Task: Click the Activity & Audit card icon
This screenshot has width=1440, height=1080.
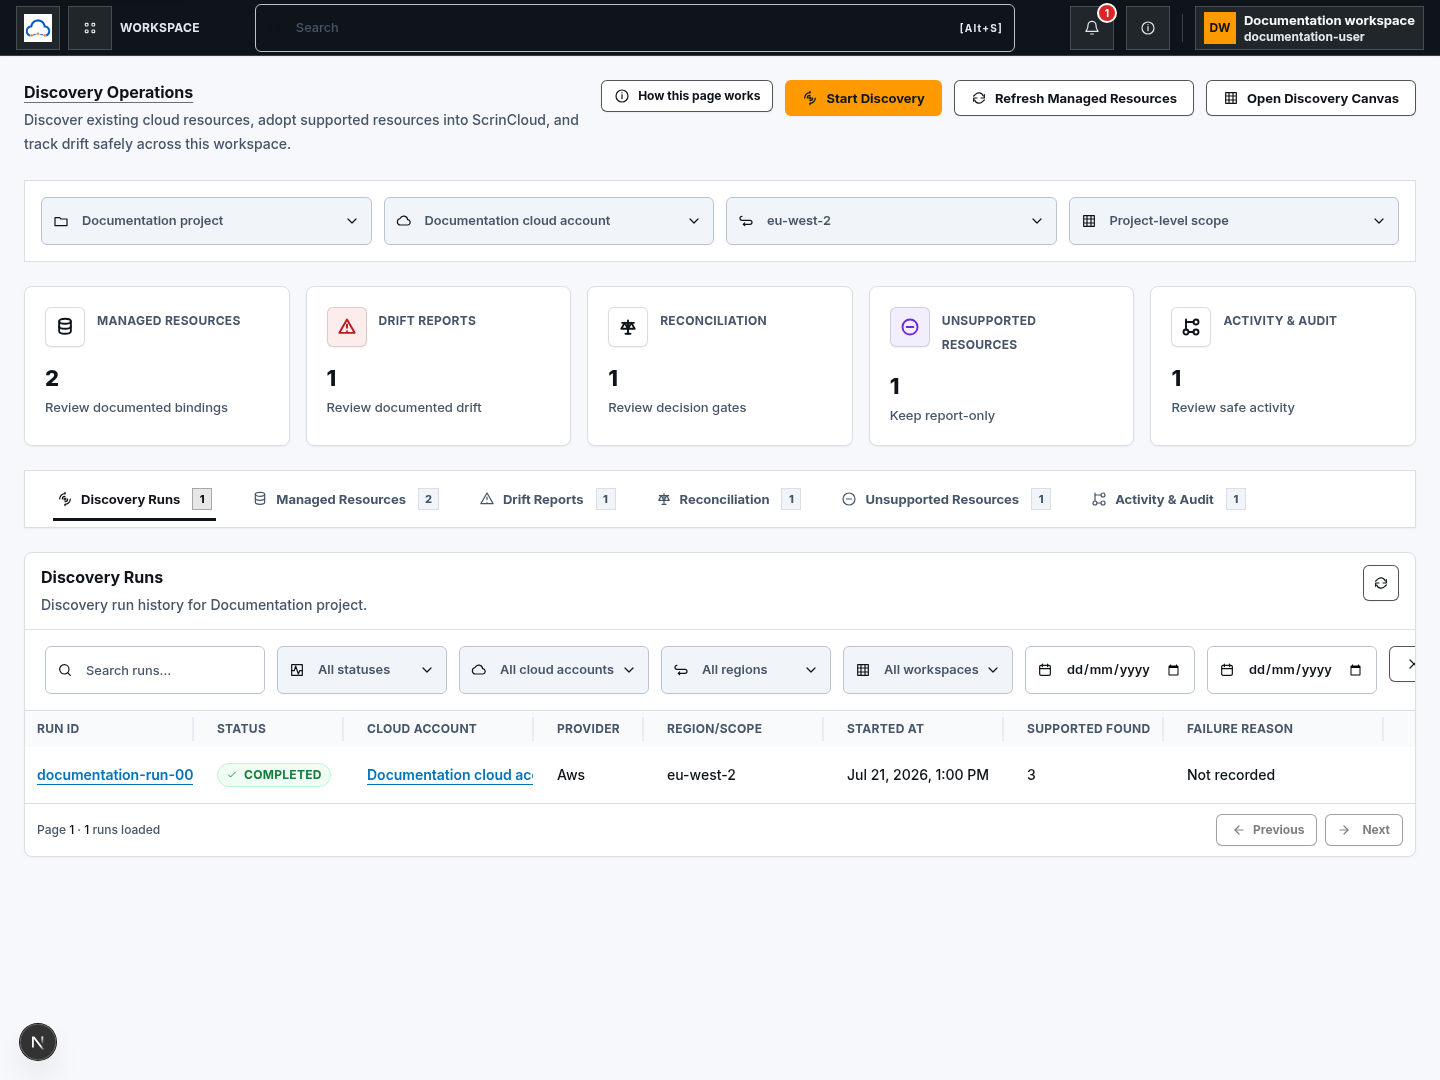Action: click(x=1191, y=327)
